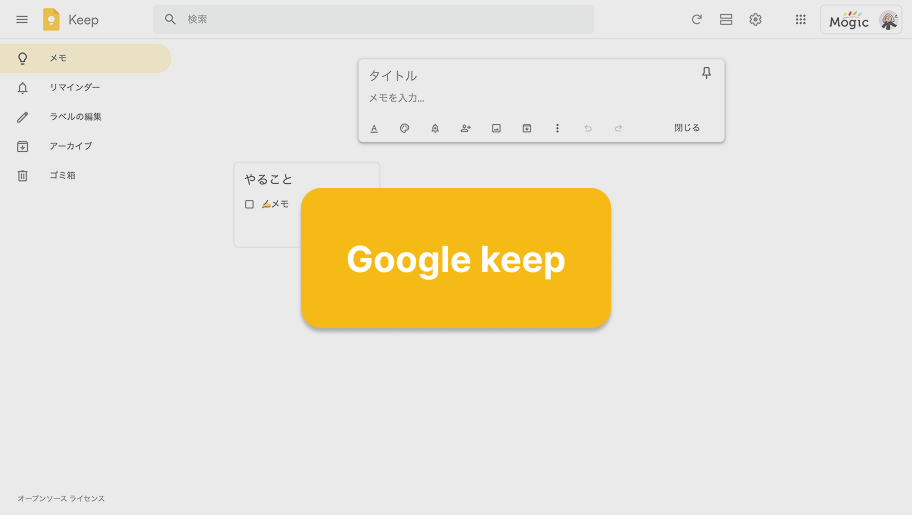Pin the new note

tap(706, 73)
